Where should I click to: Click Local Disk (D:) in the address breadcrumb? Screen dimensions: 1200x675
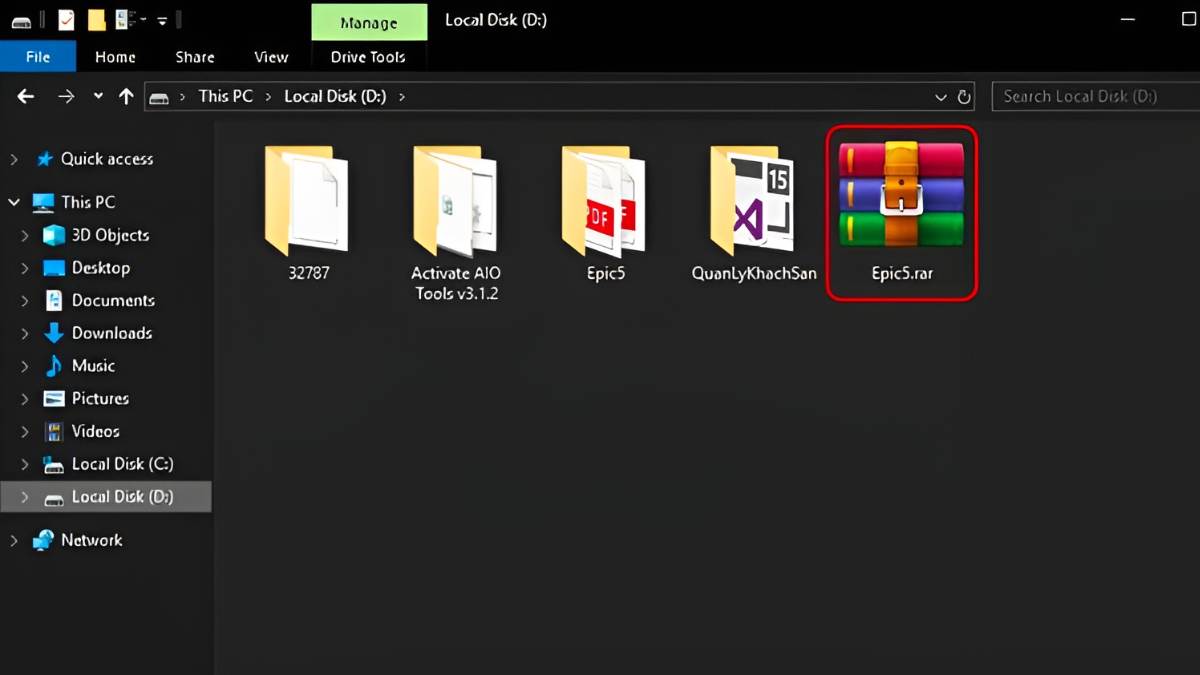(335, 96)
